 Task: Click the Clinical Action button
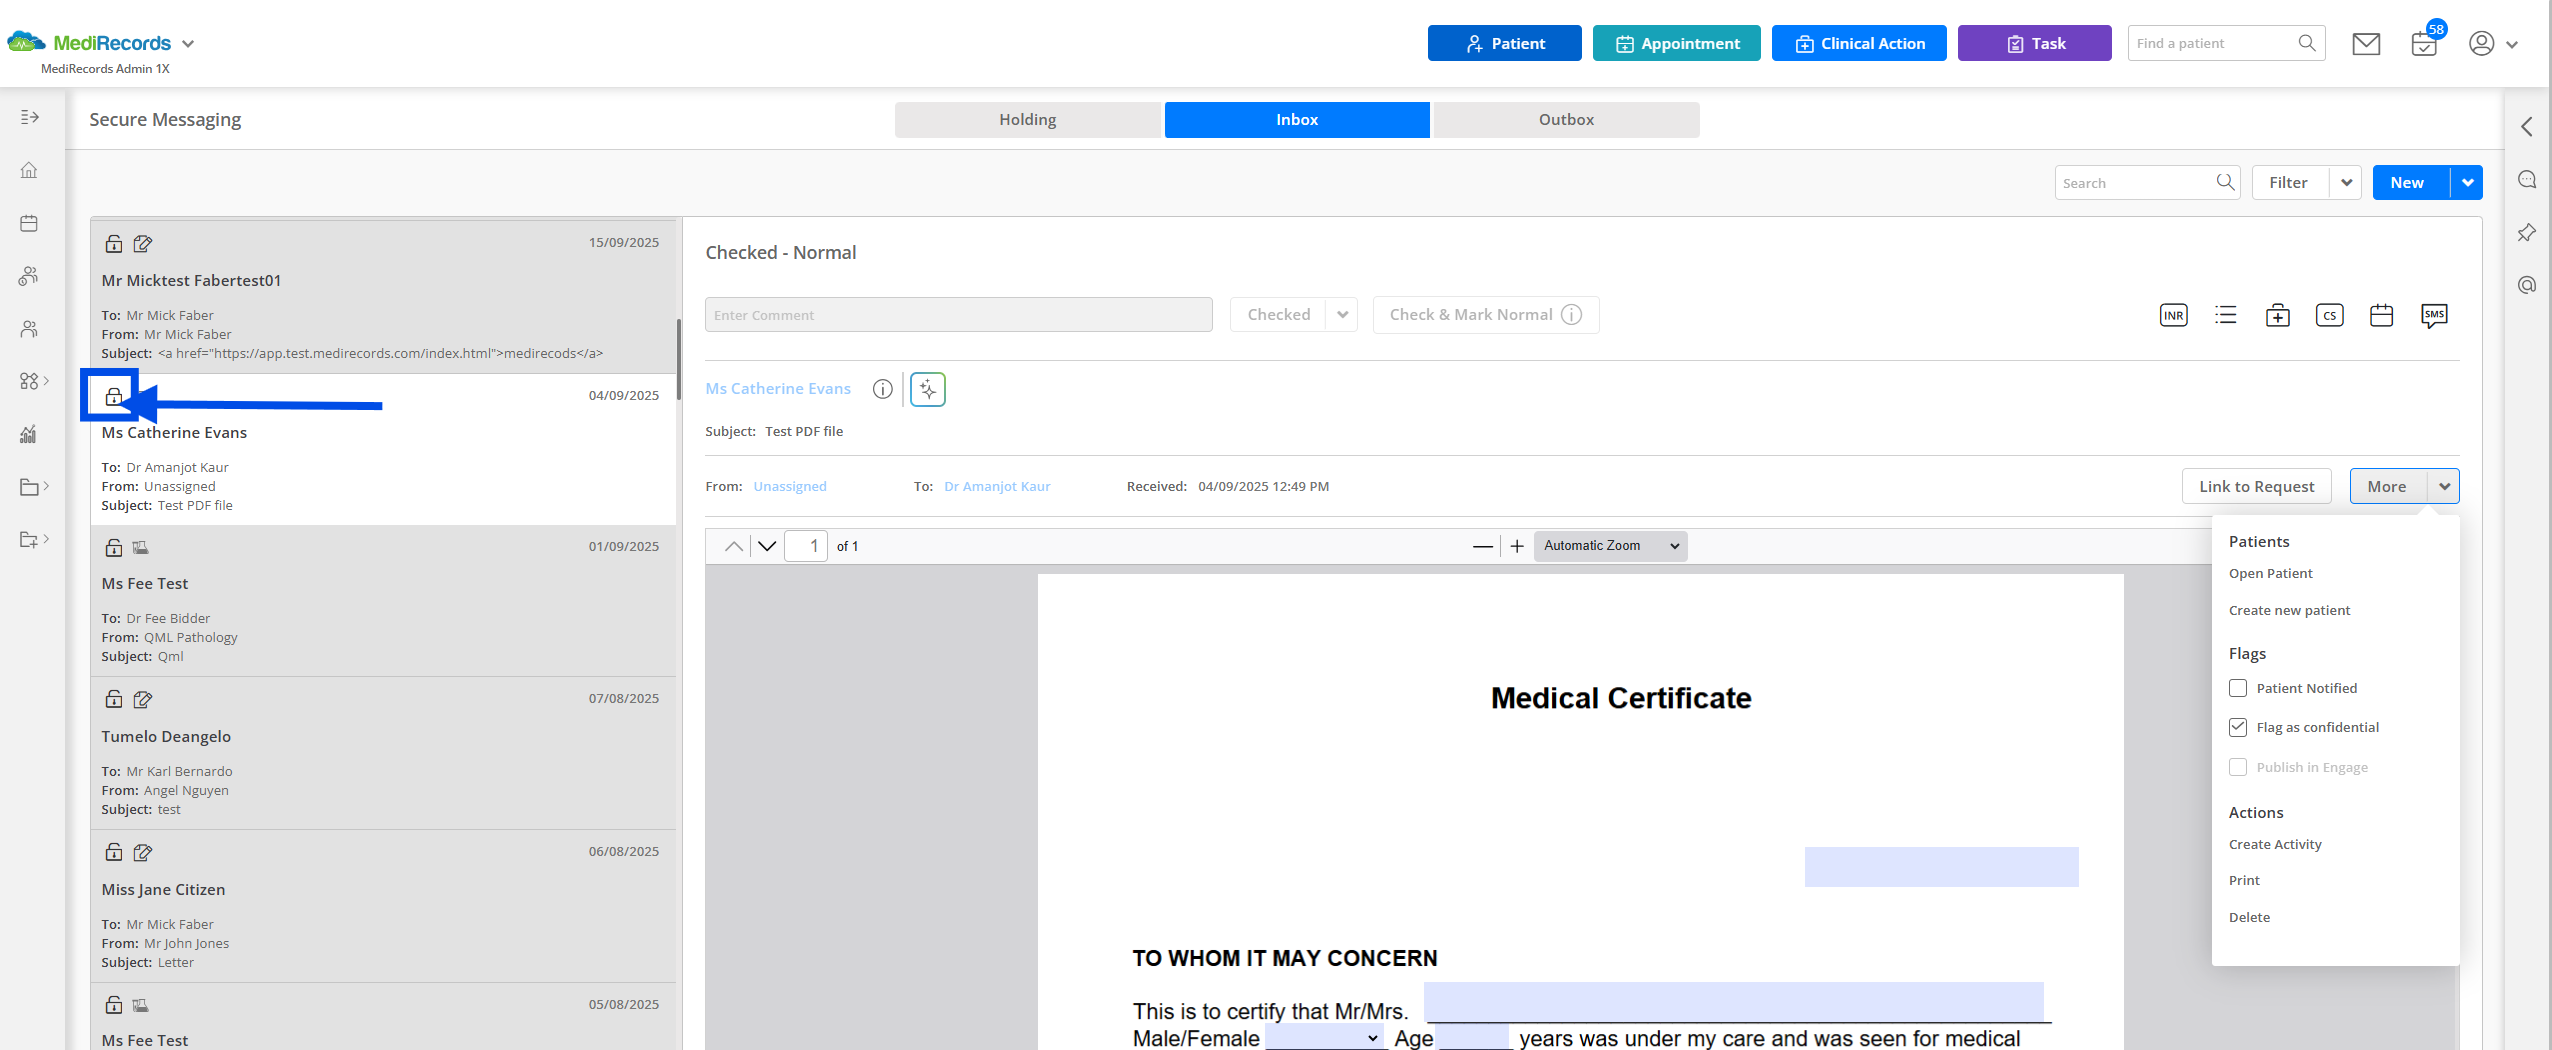click(1859, 43)
